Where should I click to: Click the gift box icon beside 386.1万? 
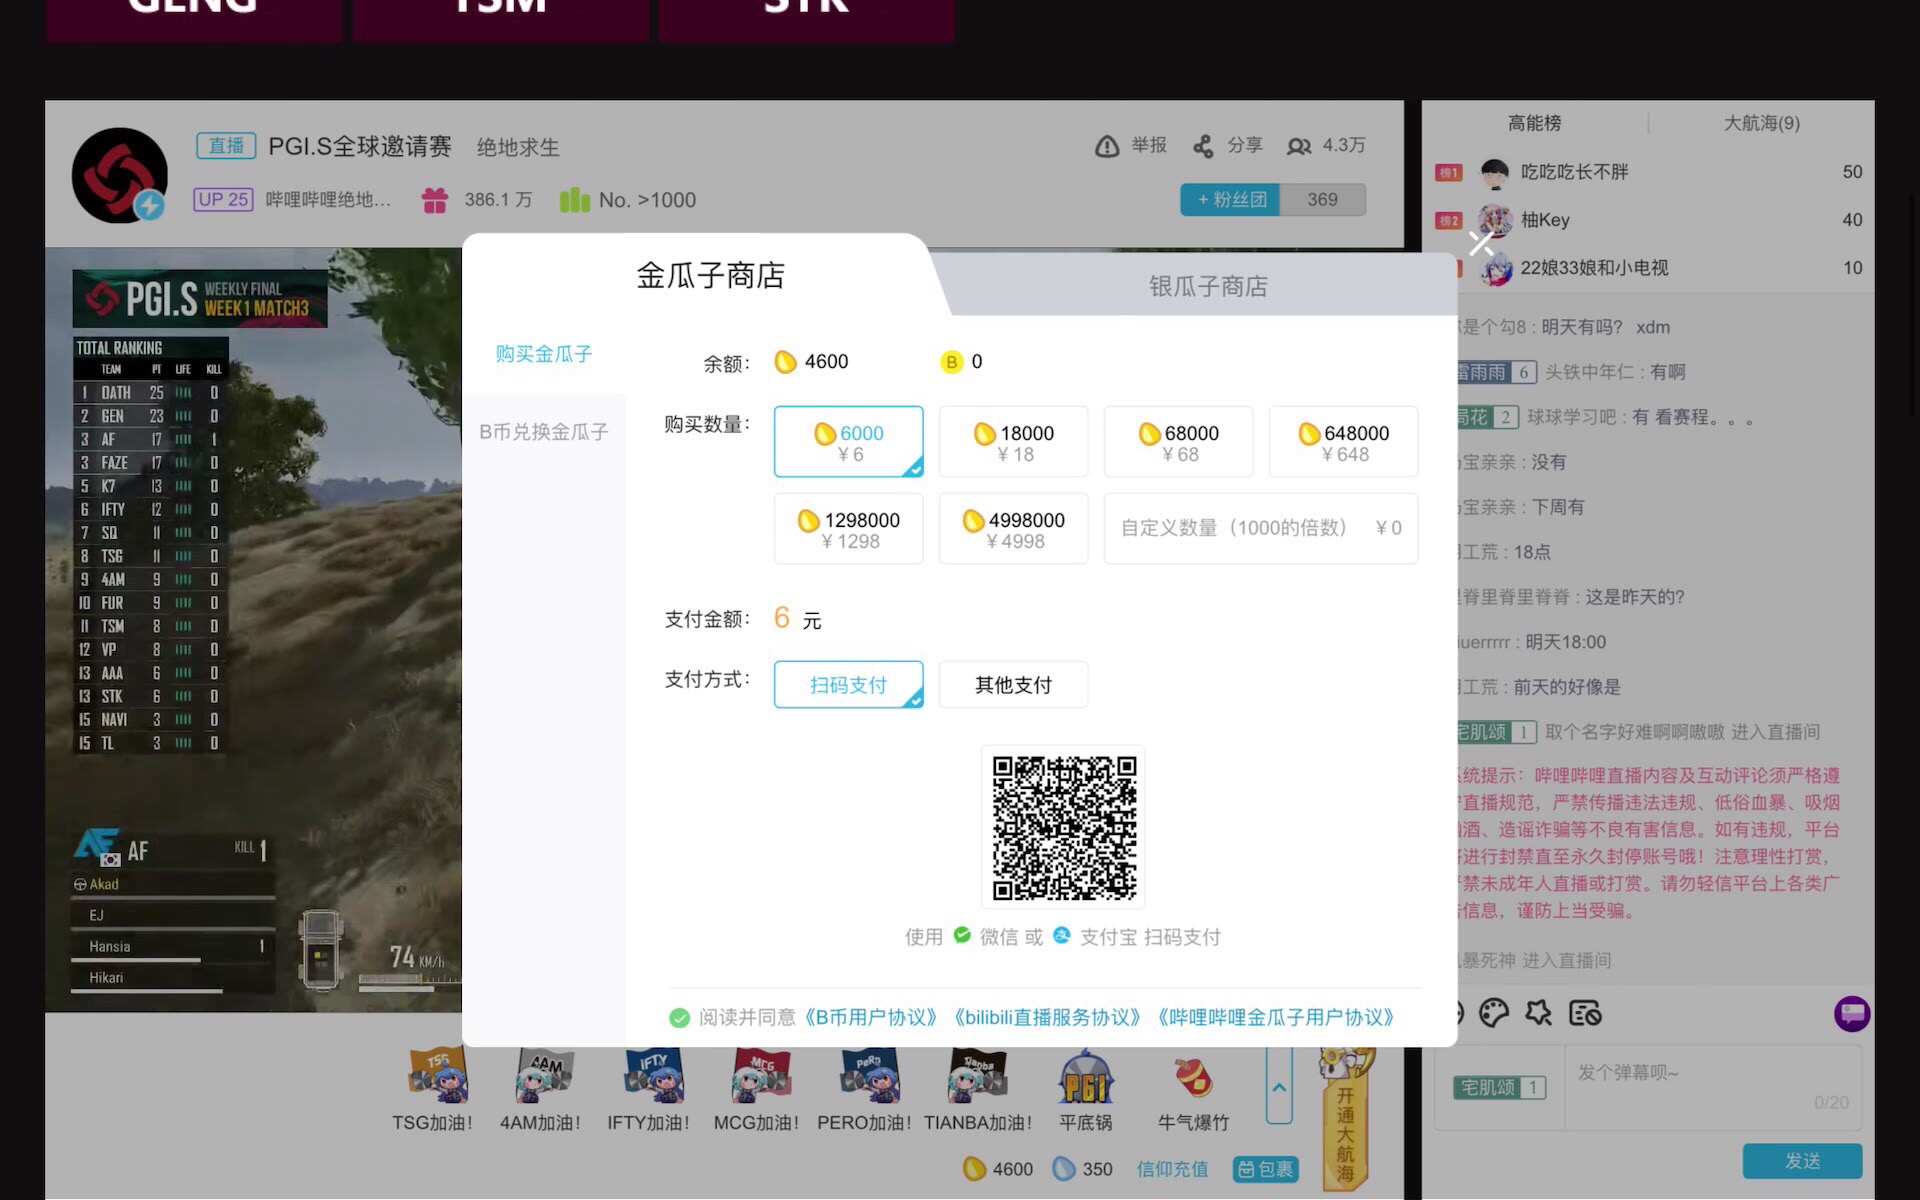click(435, 201)
